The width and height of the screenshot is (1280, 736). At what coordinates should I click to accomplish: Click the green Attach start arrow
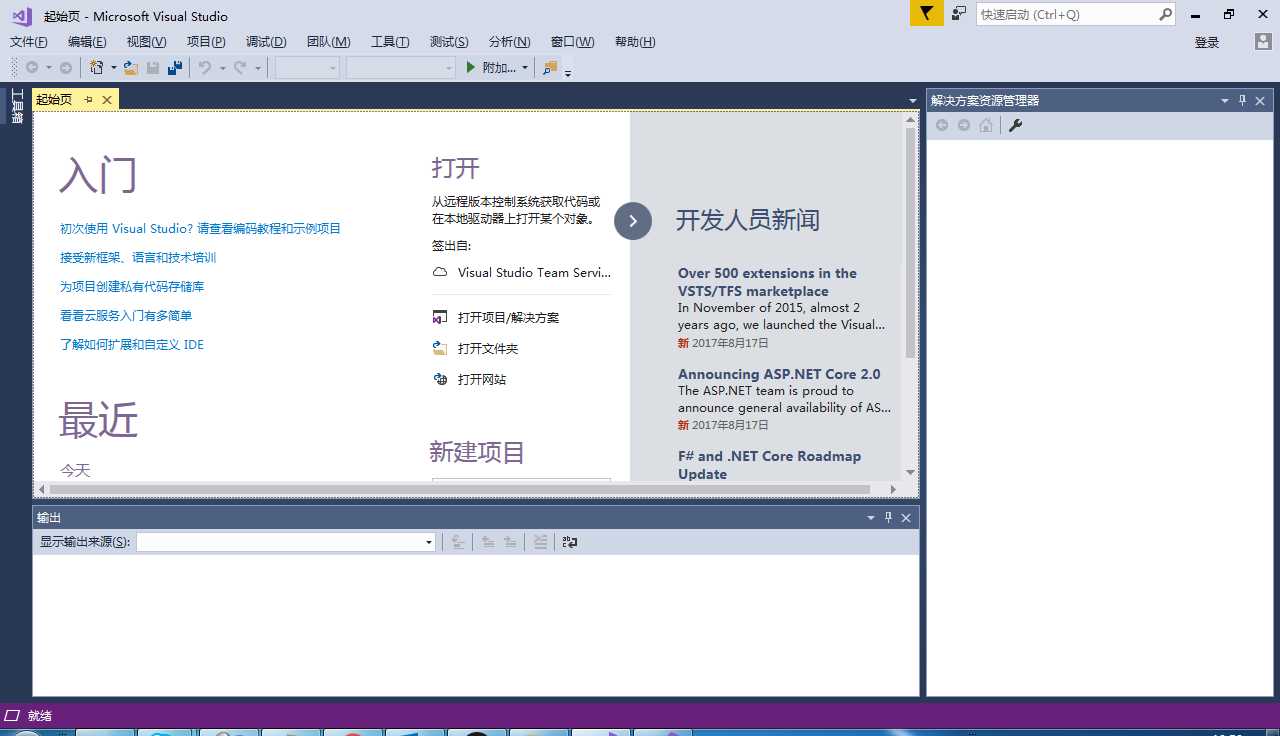[x=471, y=68]
